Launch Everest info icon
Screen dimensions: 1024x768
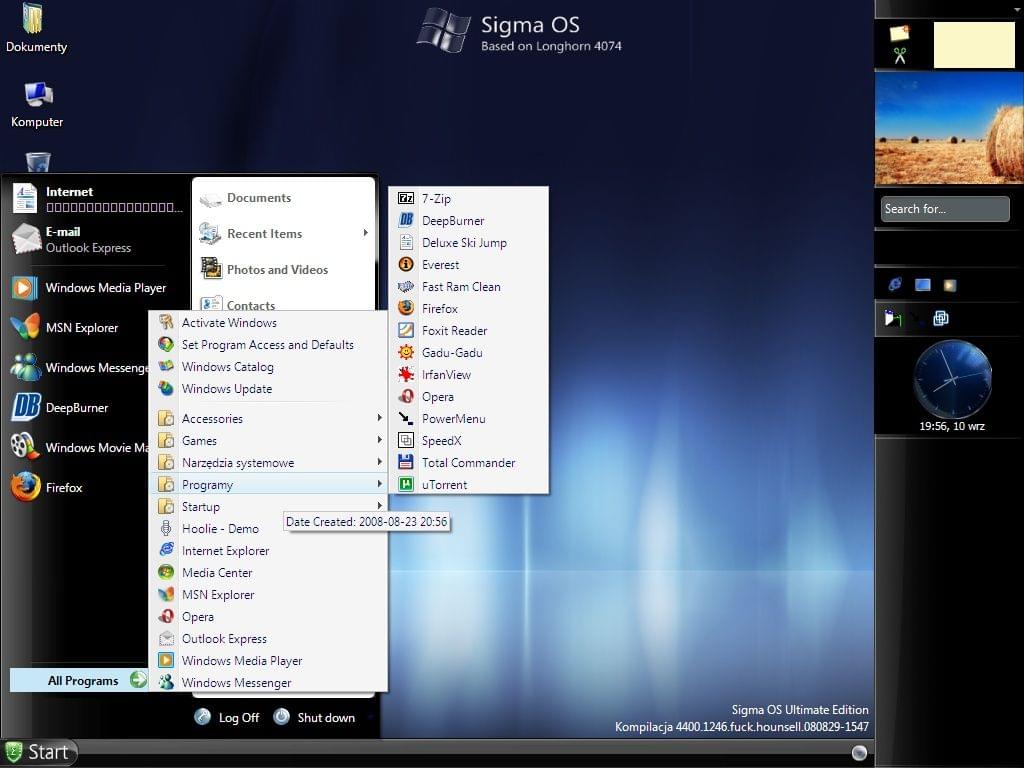tap(406, 264)
